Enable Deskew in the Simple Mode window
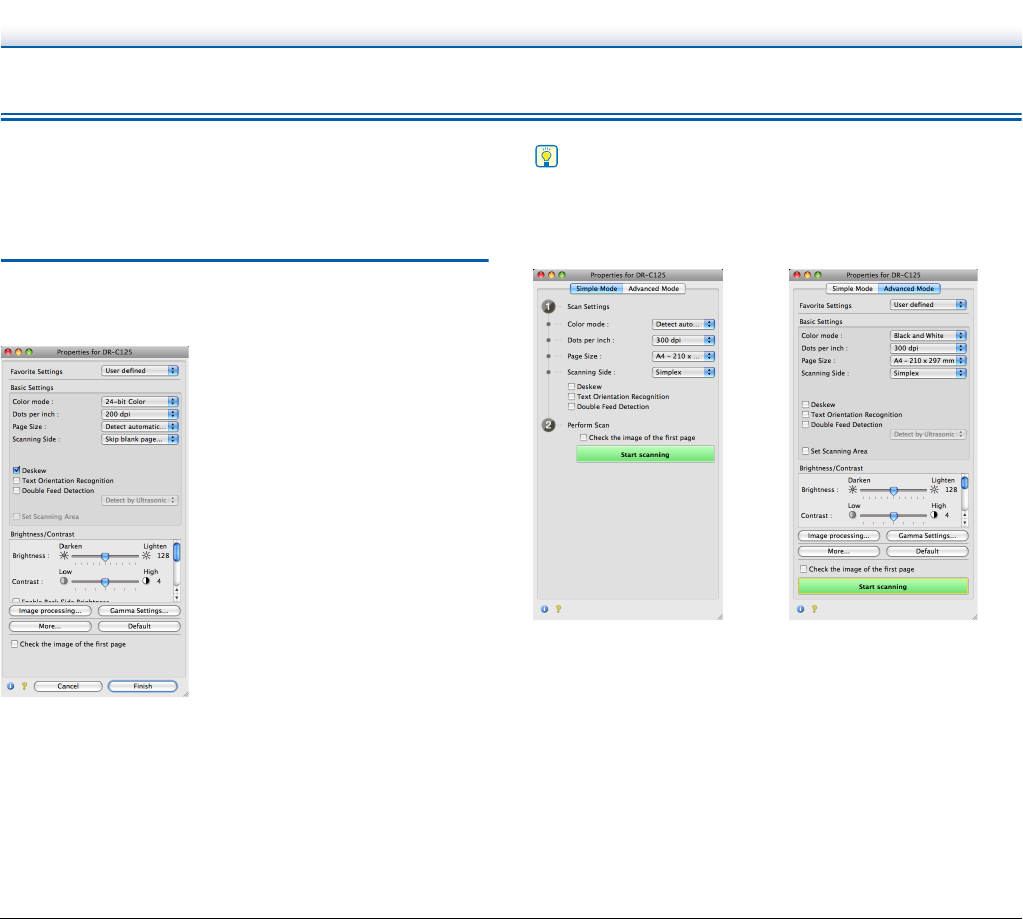This screenshot has width=1023, height=919. [x=572, y=386]
